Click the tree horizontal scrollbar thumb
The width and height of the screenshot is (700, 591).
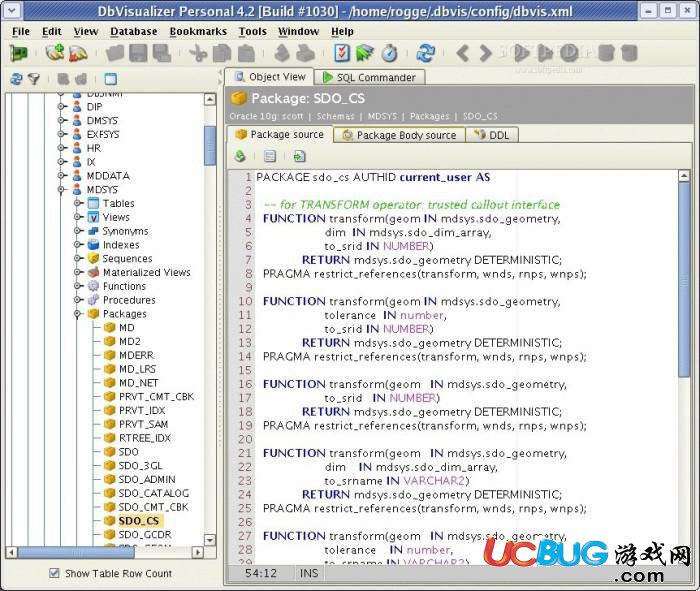[76, 553]
